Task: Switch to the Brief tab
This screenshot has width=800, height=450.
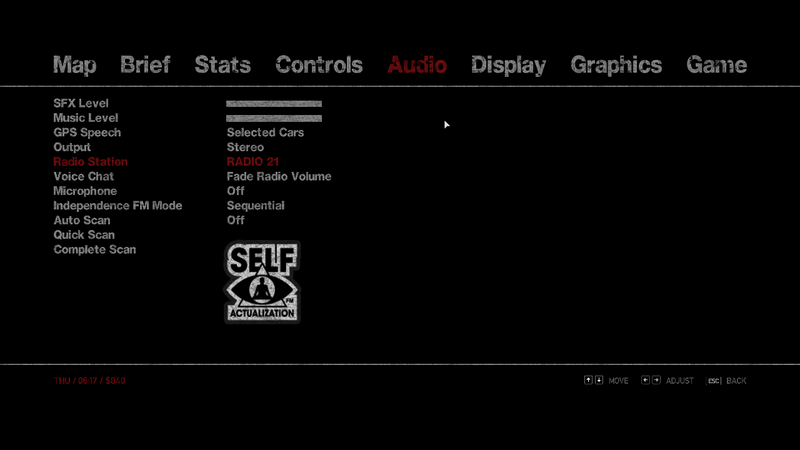Action: [x=145, y=65]
